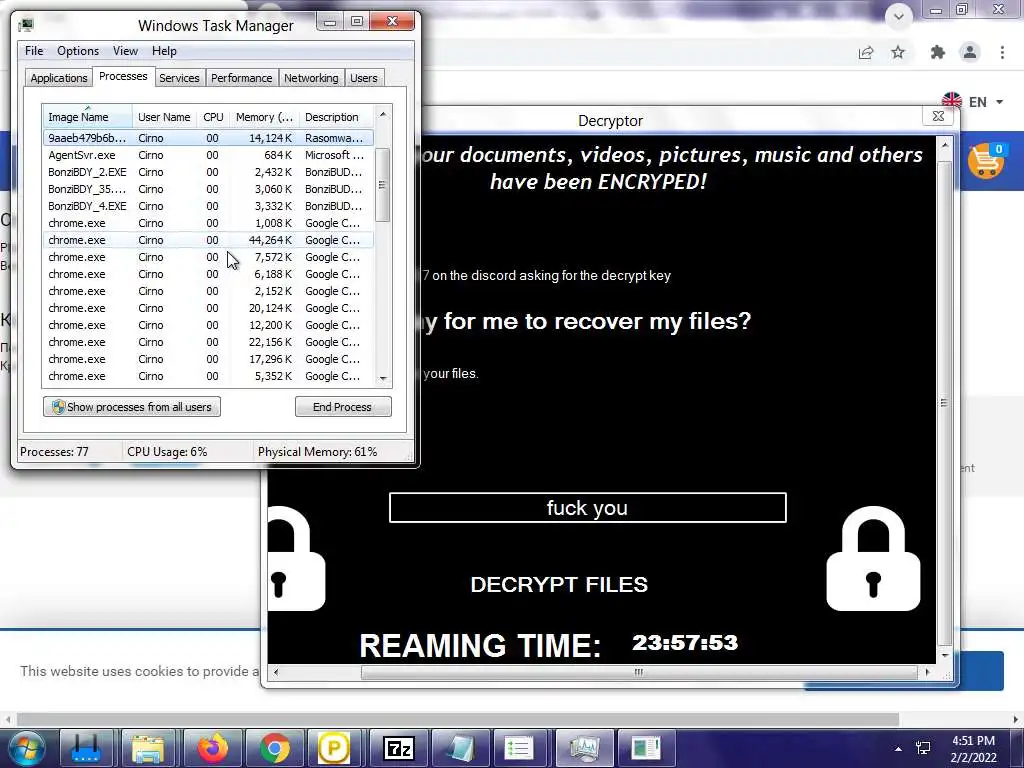Viewport: 1024px width, 768px height.
Task: Select Task Manager taskbar button
Action: 583,748
